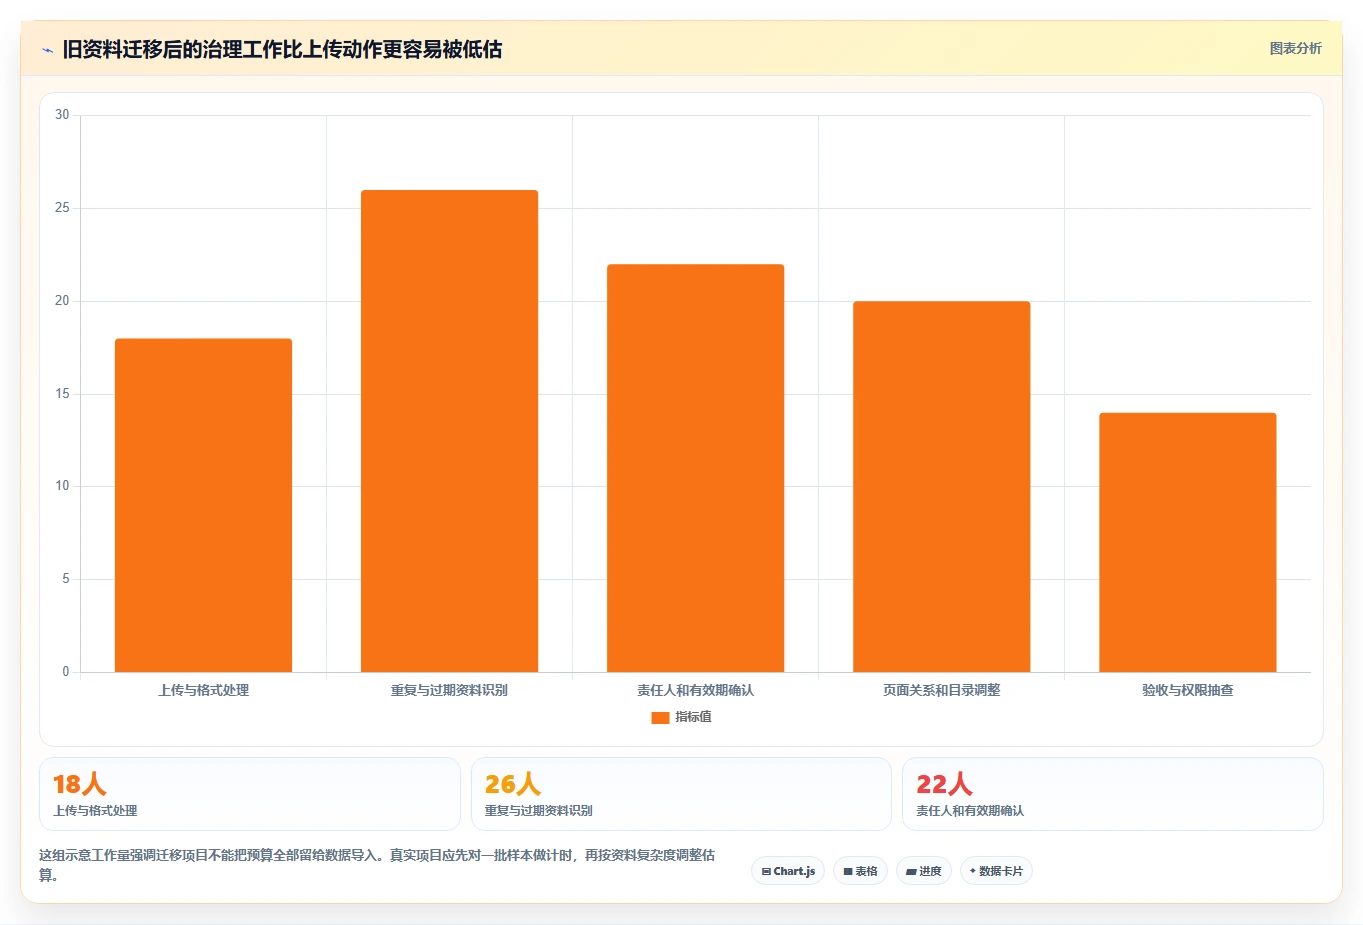Image resolution: width=1363 pixels, height=925 pixels.
Task: Click the x-axis label 验收与权限抽查
Action: point(1187,690)
